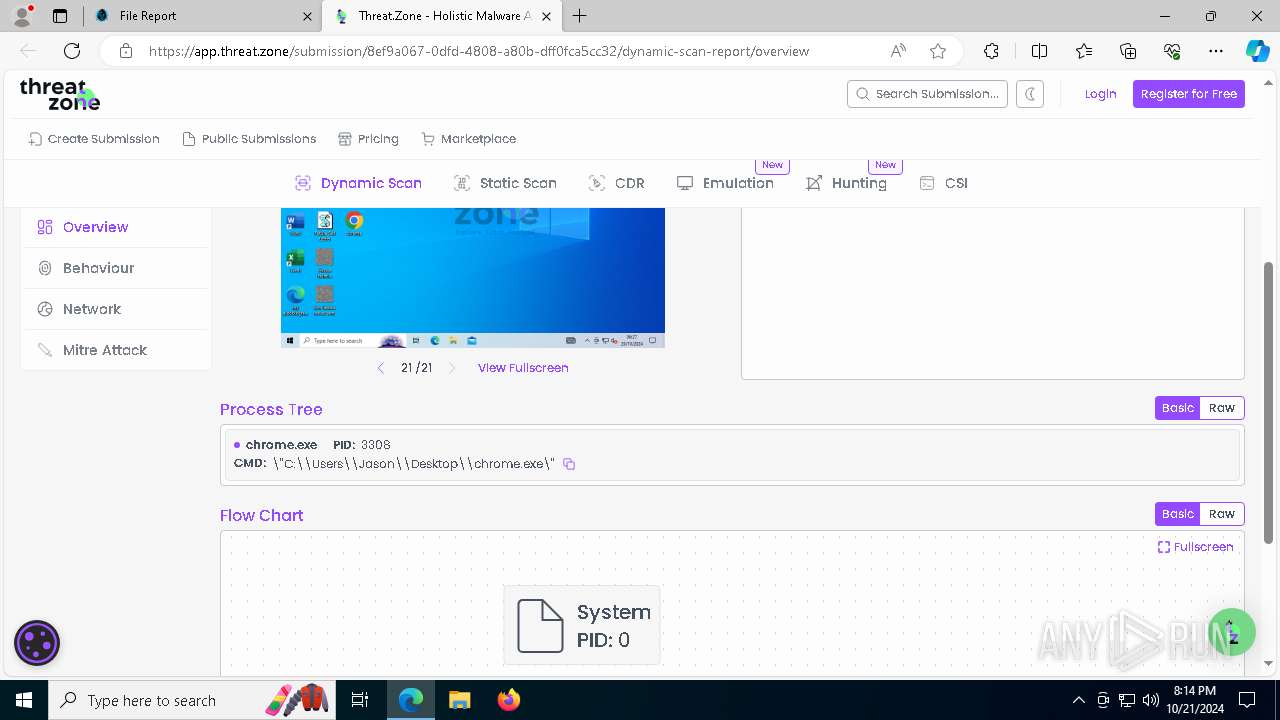Open the purple cookie settings button
Screen dimensions: 1280x720
37,643
